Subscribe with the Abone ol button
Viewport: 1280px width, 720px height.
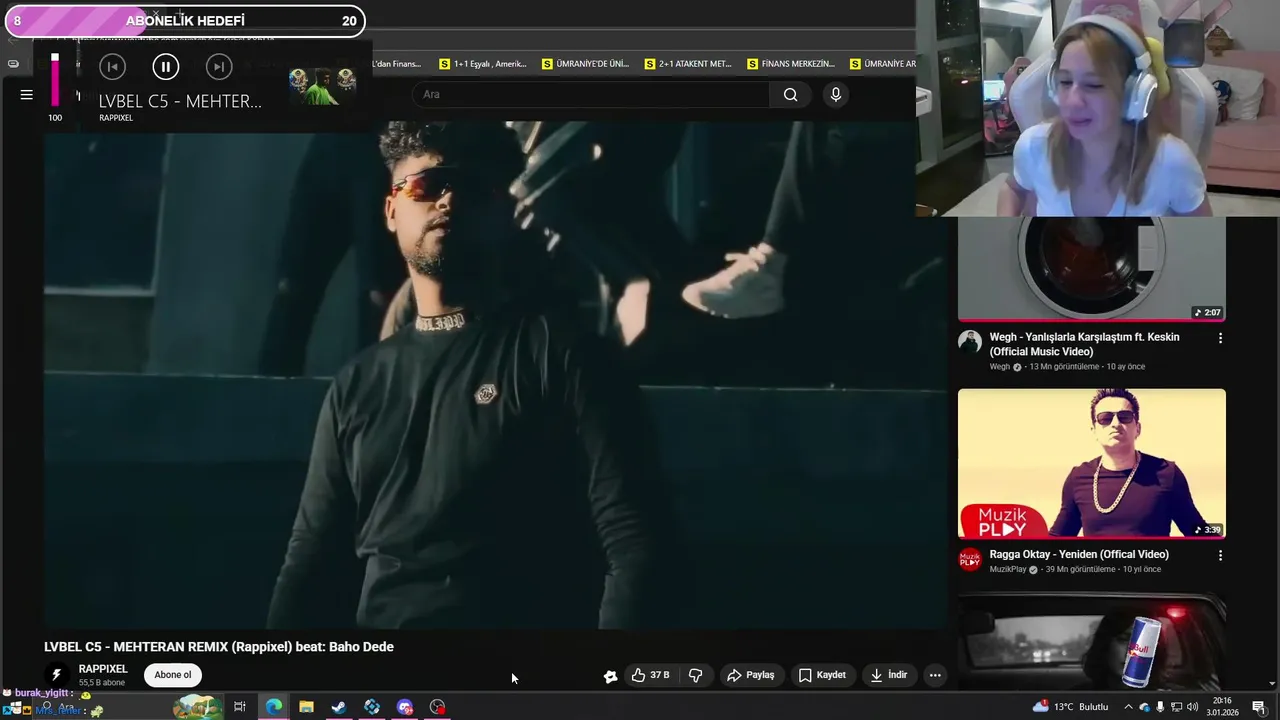172,675
